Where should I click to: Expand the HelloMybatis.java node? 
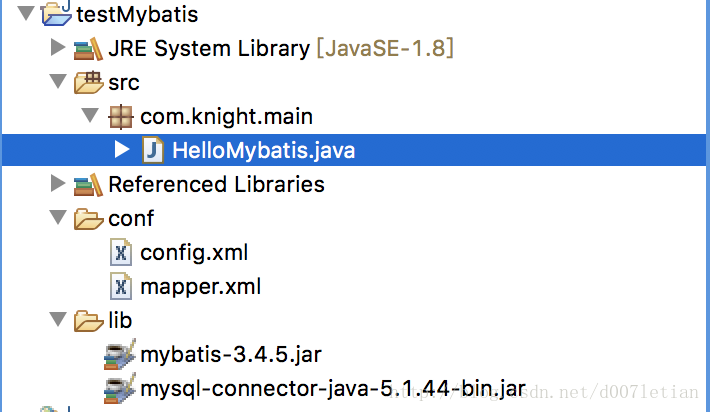(x=122, y=149)
